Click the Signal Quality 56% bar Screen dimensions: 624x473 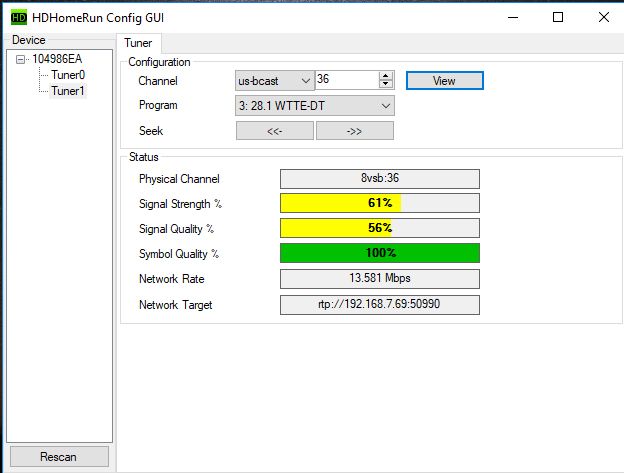(x=379, y=228)
